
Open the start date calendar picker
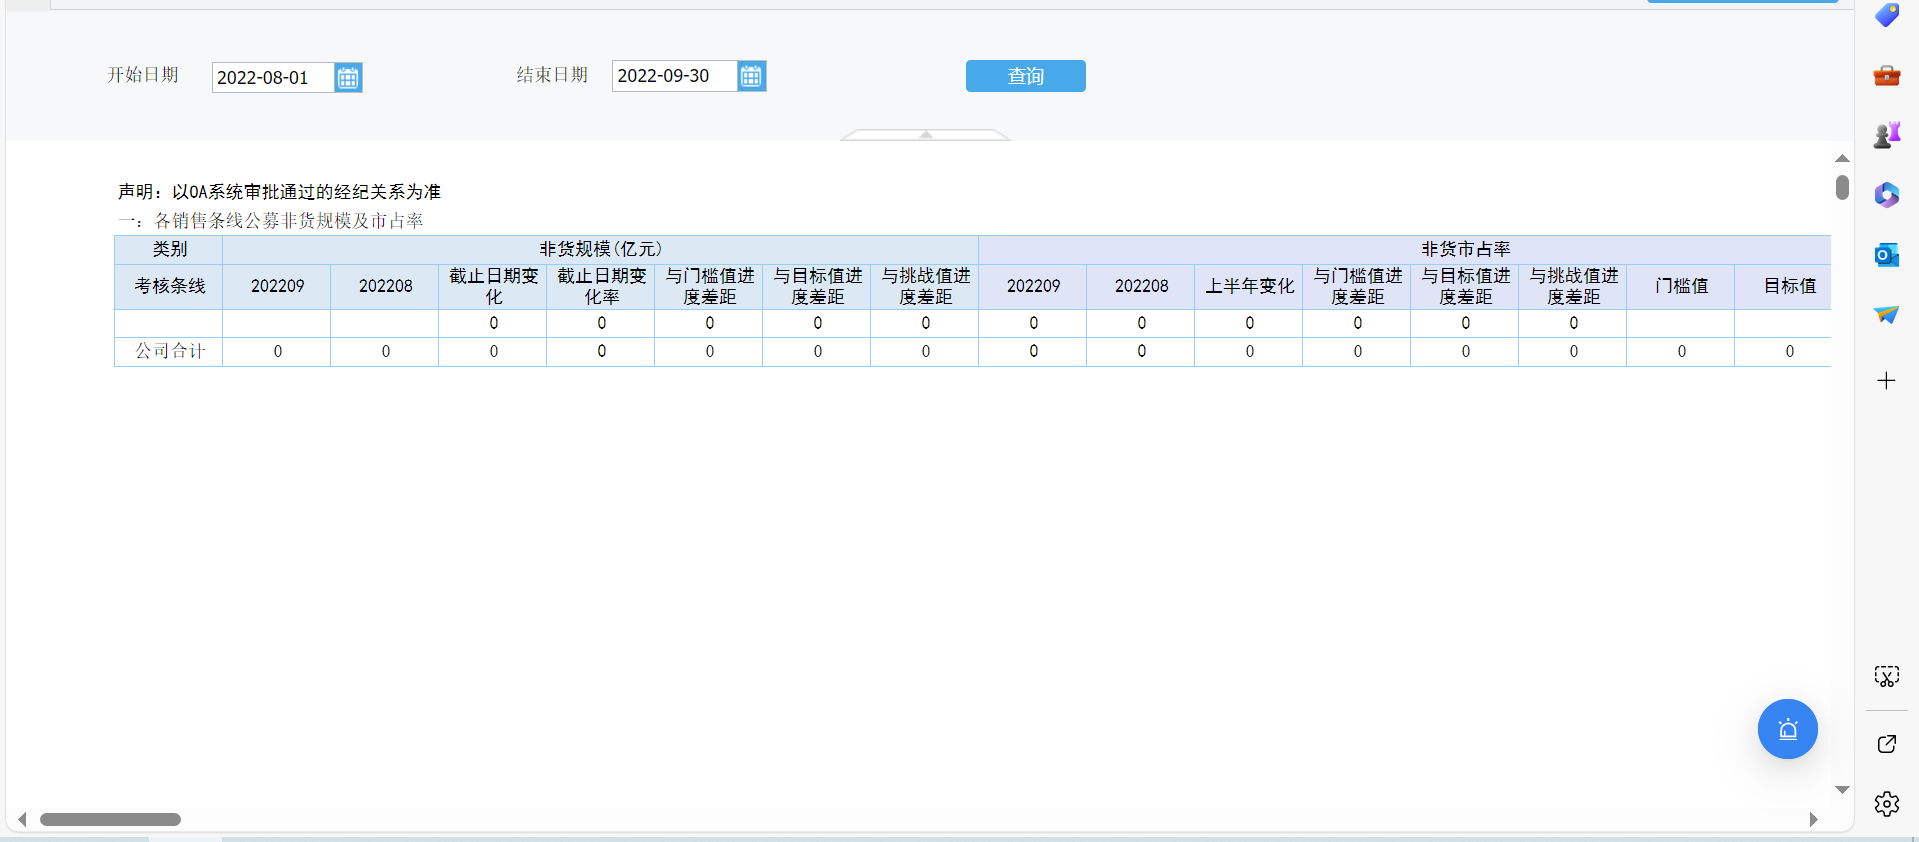point(348,78)
